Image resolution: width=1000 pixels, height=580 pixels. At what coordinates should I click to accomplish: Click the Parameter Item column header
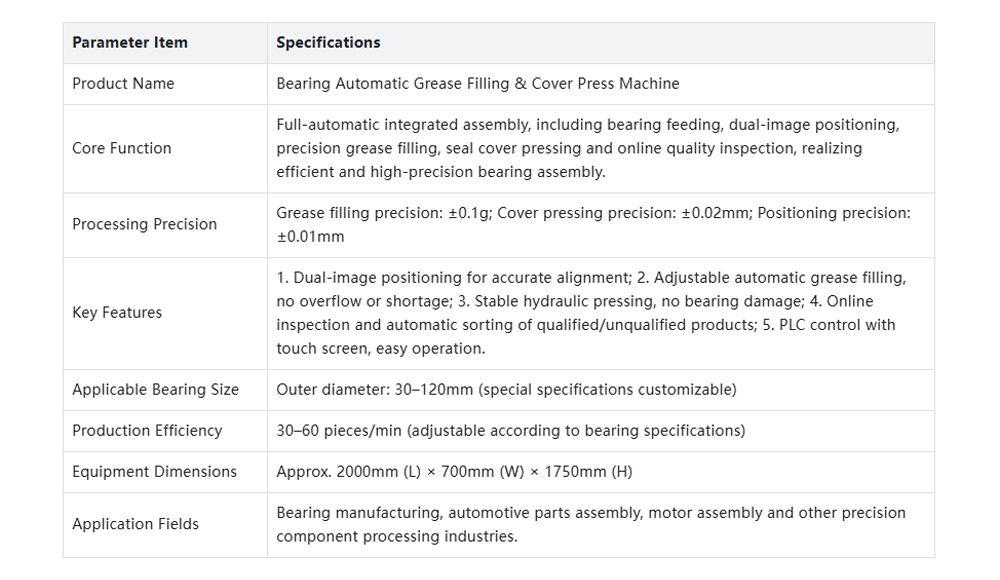(x=129, y=43)
